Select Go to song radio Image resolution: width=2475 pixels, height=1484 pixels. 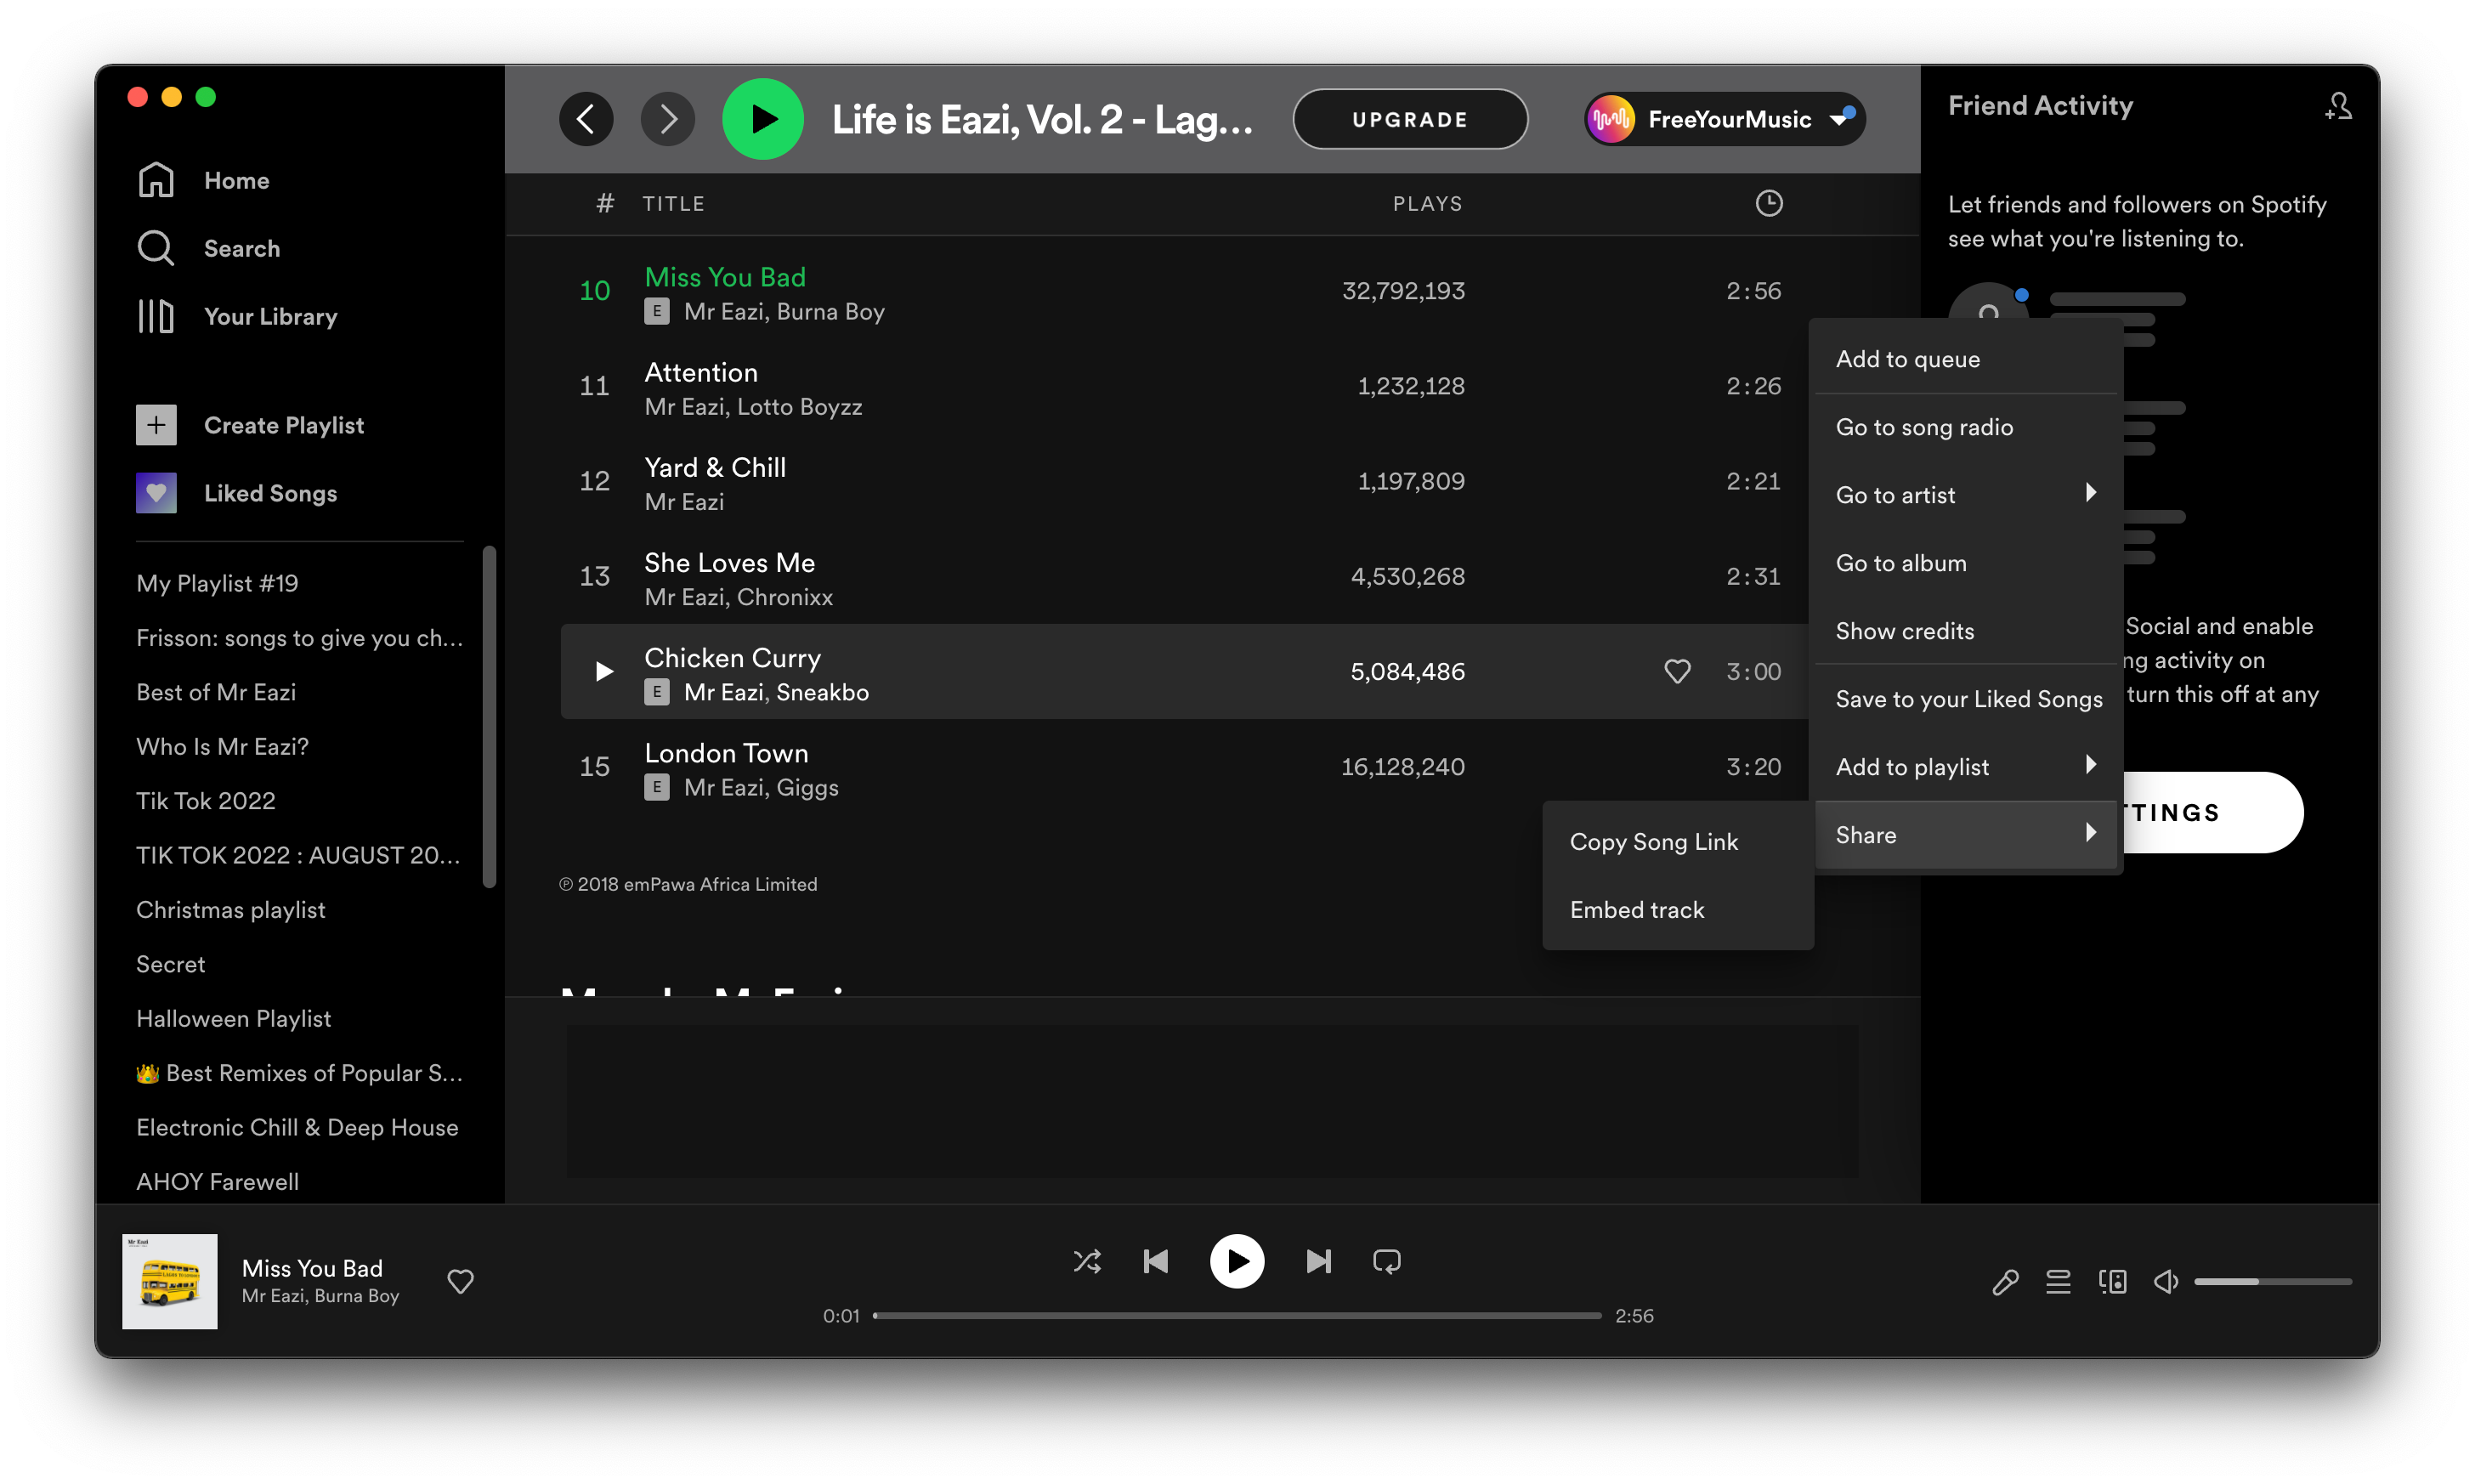(1965, 426)
